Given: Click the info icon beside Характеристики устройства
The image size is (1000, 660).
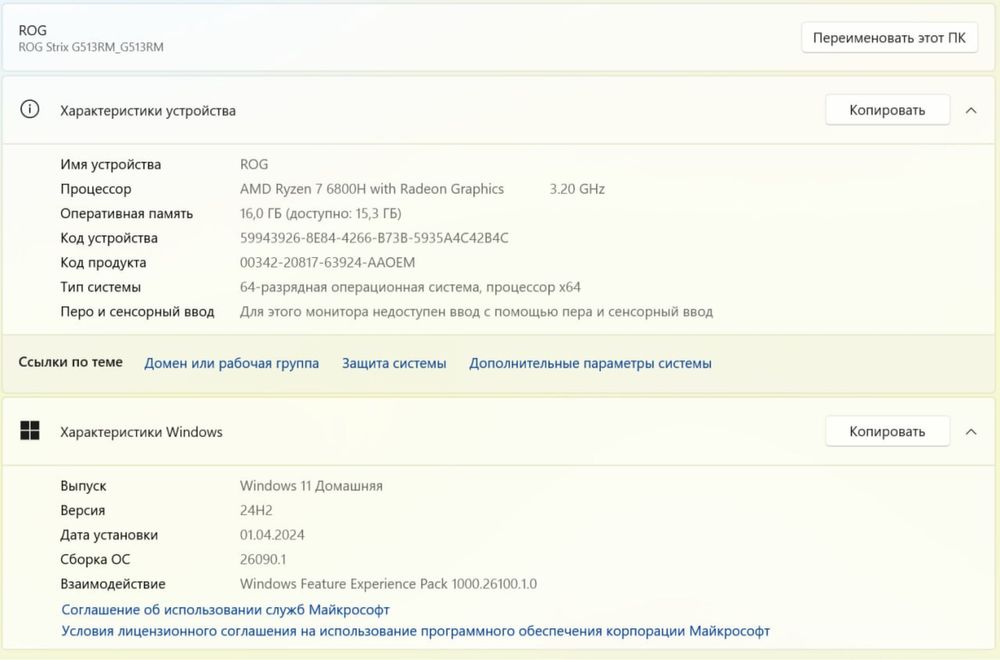Looking at the screenshot, I should click(30, 110).
